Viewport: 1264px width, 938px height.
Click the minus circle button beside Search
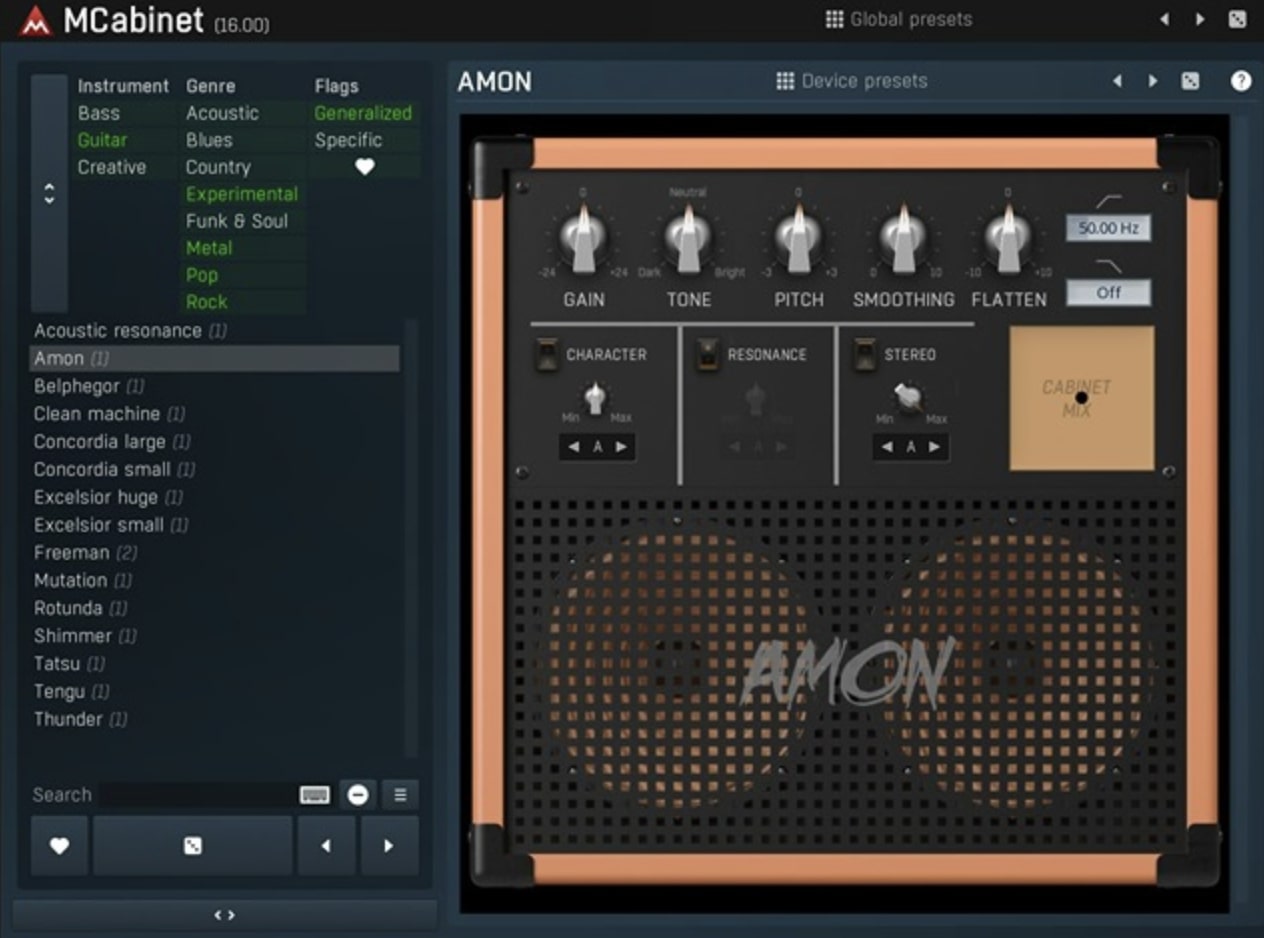coord(358,795)
